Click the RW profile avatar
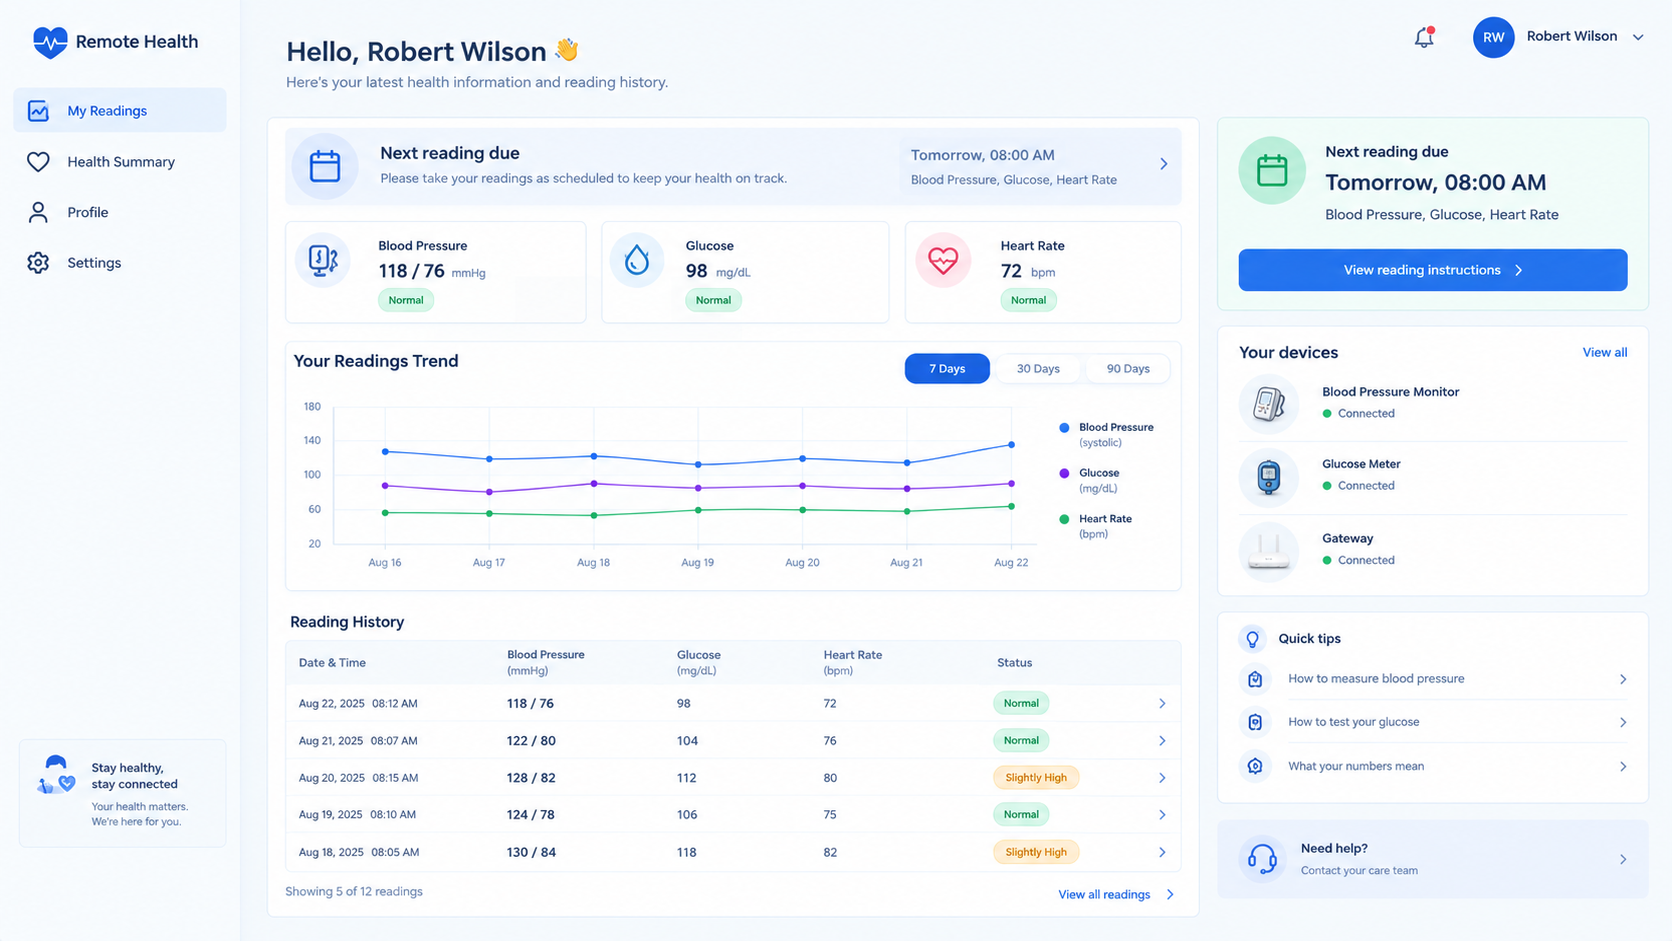1672x941 pixels. tap(1493, 37)
